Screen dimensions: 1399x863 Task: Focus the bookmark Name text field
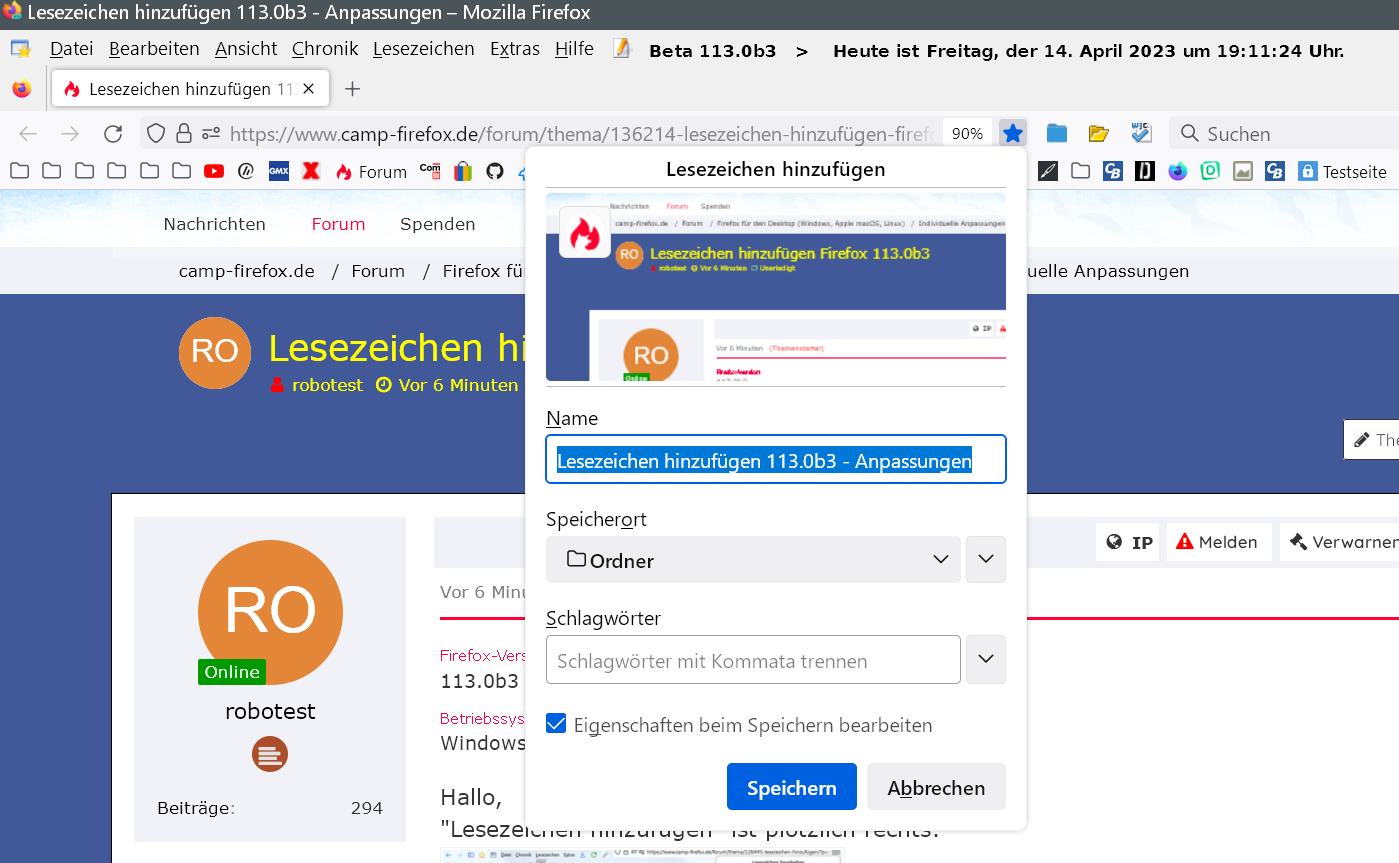click(x=776, y=460)
